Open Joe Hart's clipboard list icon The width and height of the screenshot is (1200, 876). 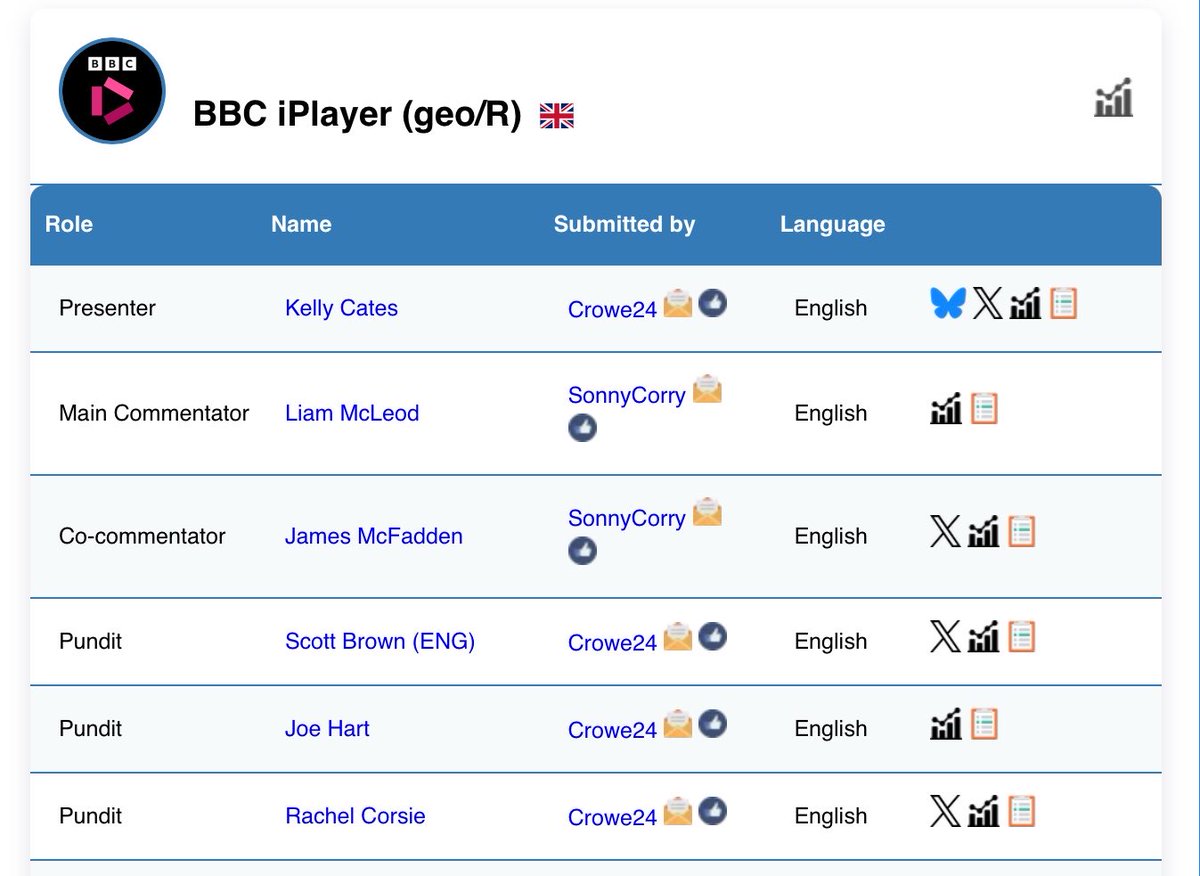985,723
